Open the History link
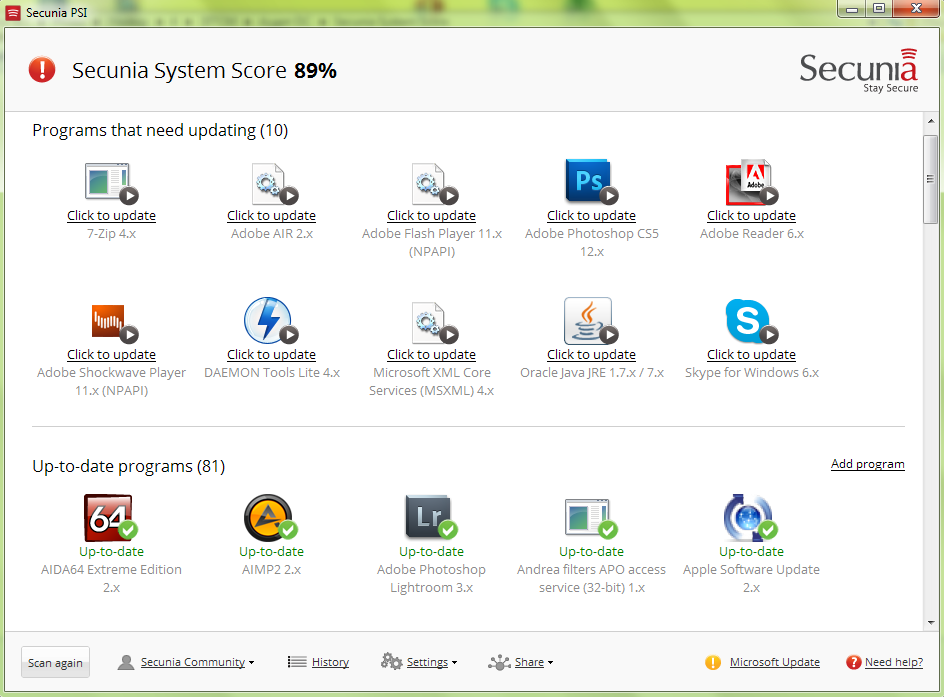This screenshot has height=697, width=944. pos(331,662)
